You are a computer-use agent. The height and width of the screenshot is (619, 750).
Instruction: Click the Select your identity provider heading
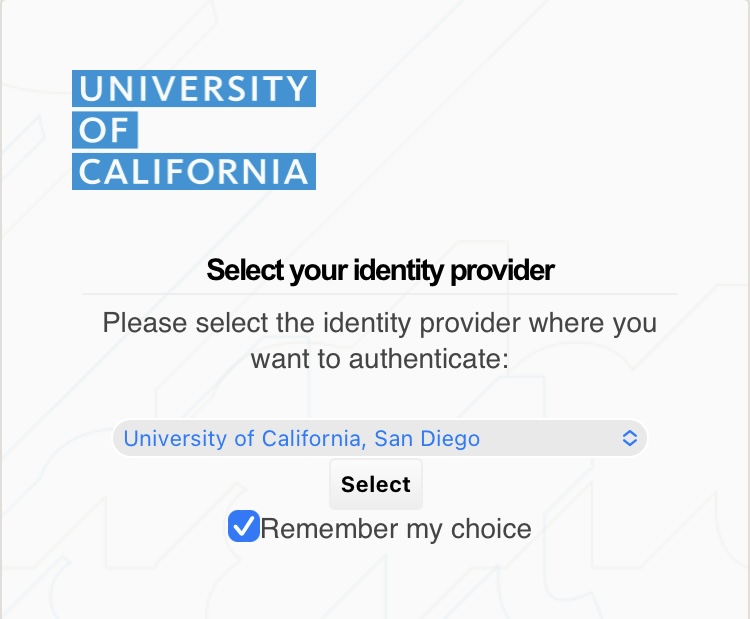(380, 270)
